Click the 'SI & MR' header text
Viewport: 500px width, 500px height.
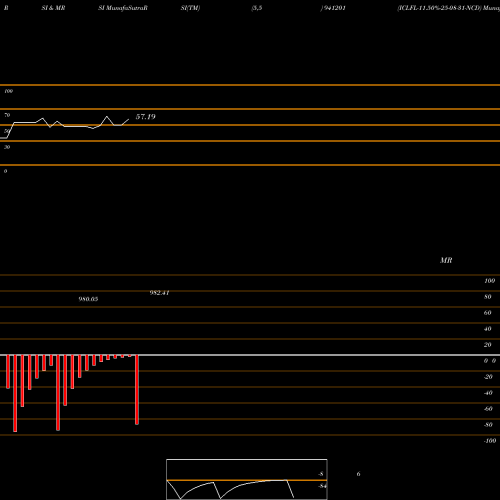pos(53,8)
